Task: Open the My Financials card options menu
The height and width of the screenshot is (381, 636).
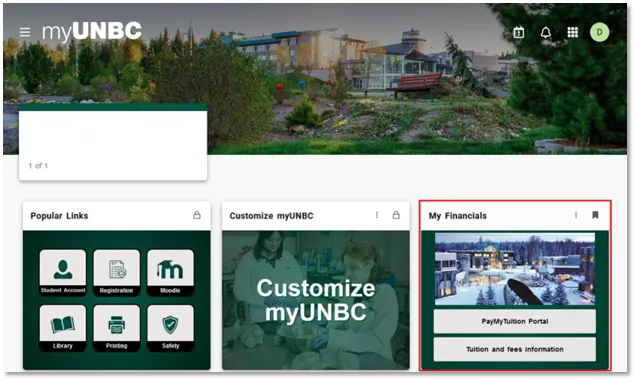Action: pos(576,215)
